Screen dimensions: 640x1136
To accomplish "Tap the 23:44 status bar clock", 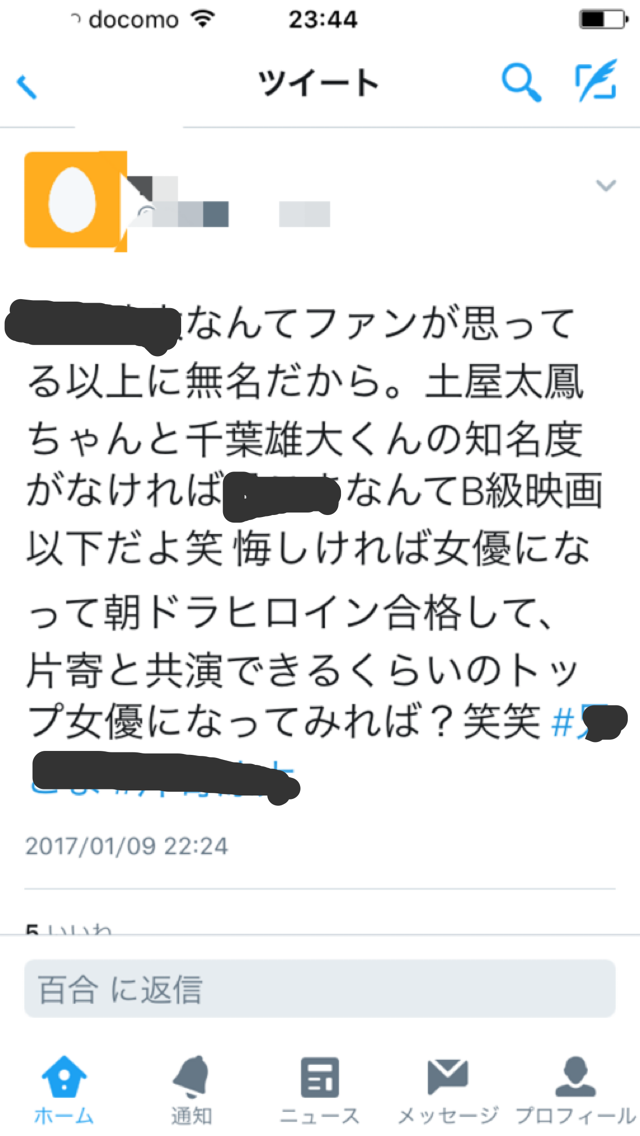I will click(323, 19).
